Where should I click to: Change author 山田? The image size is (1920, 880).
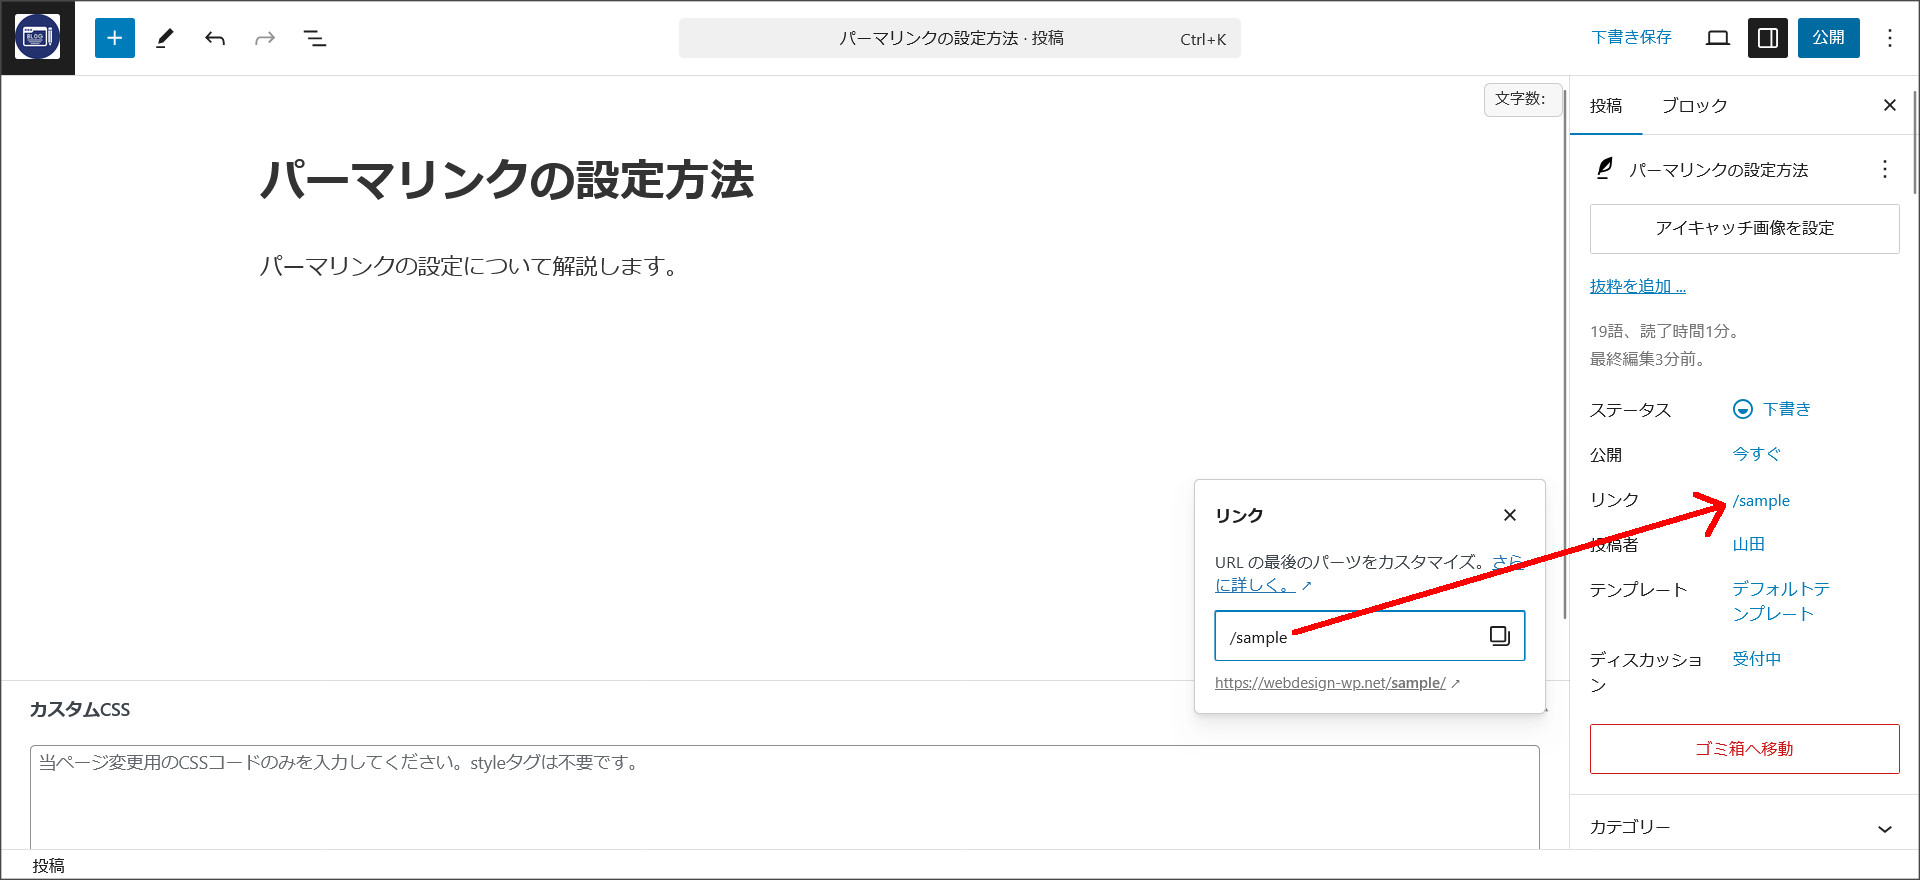pos(1749,544)
